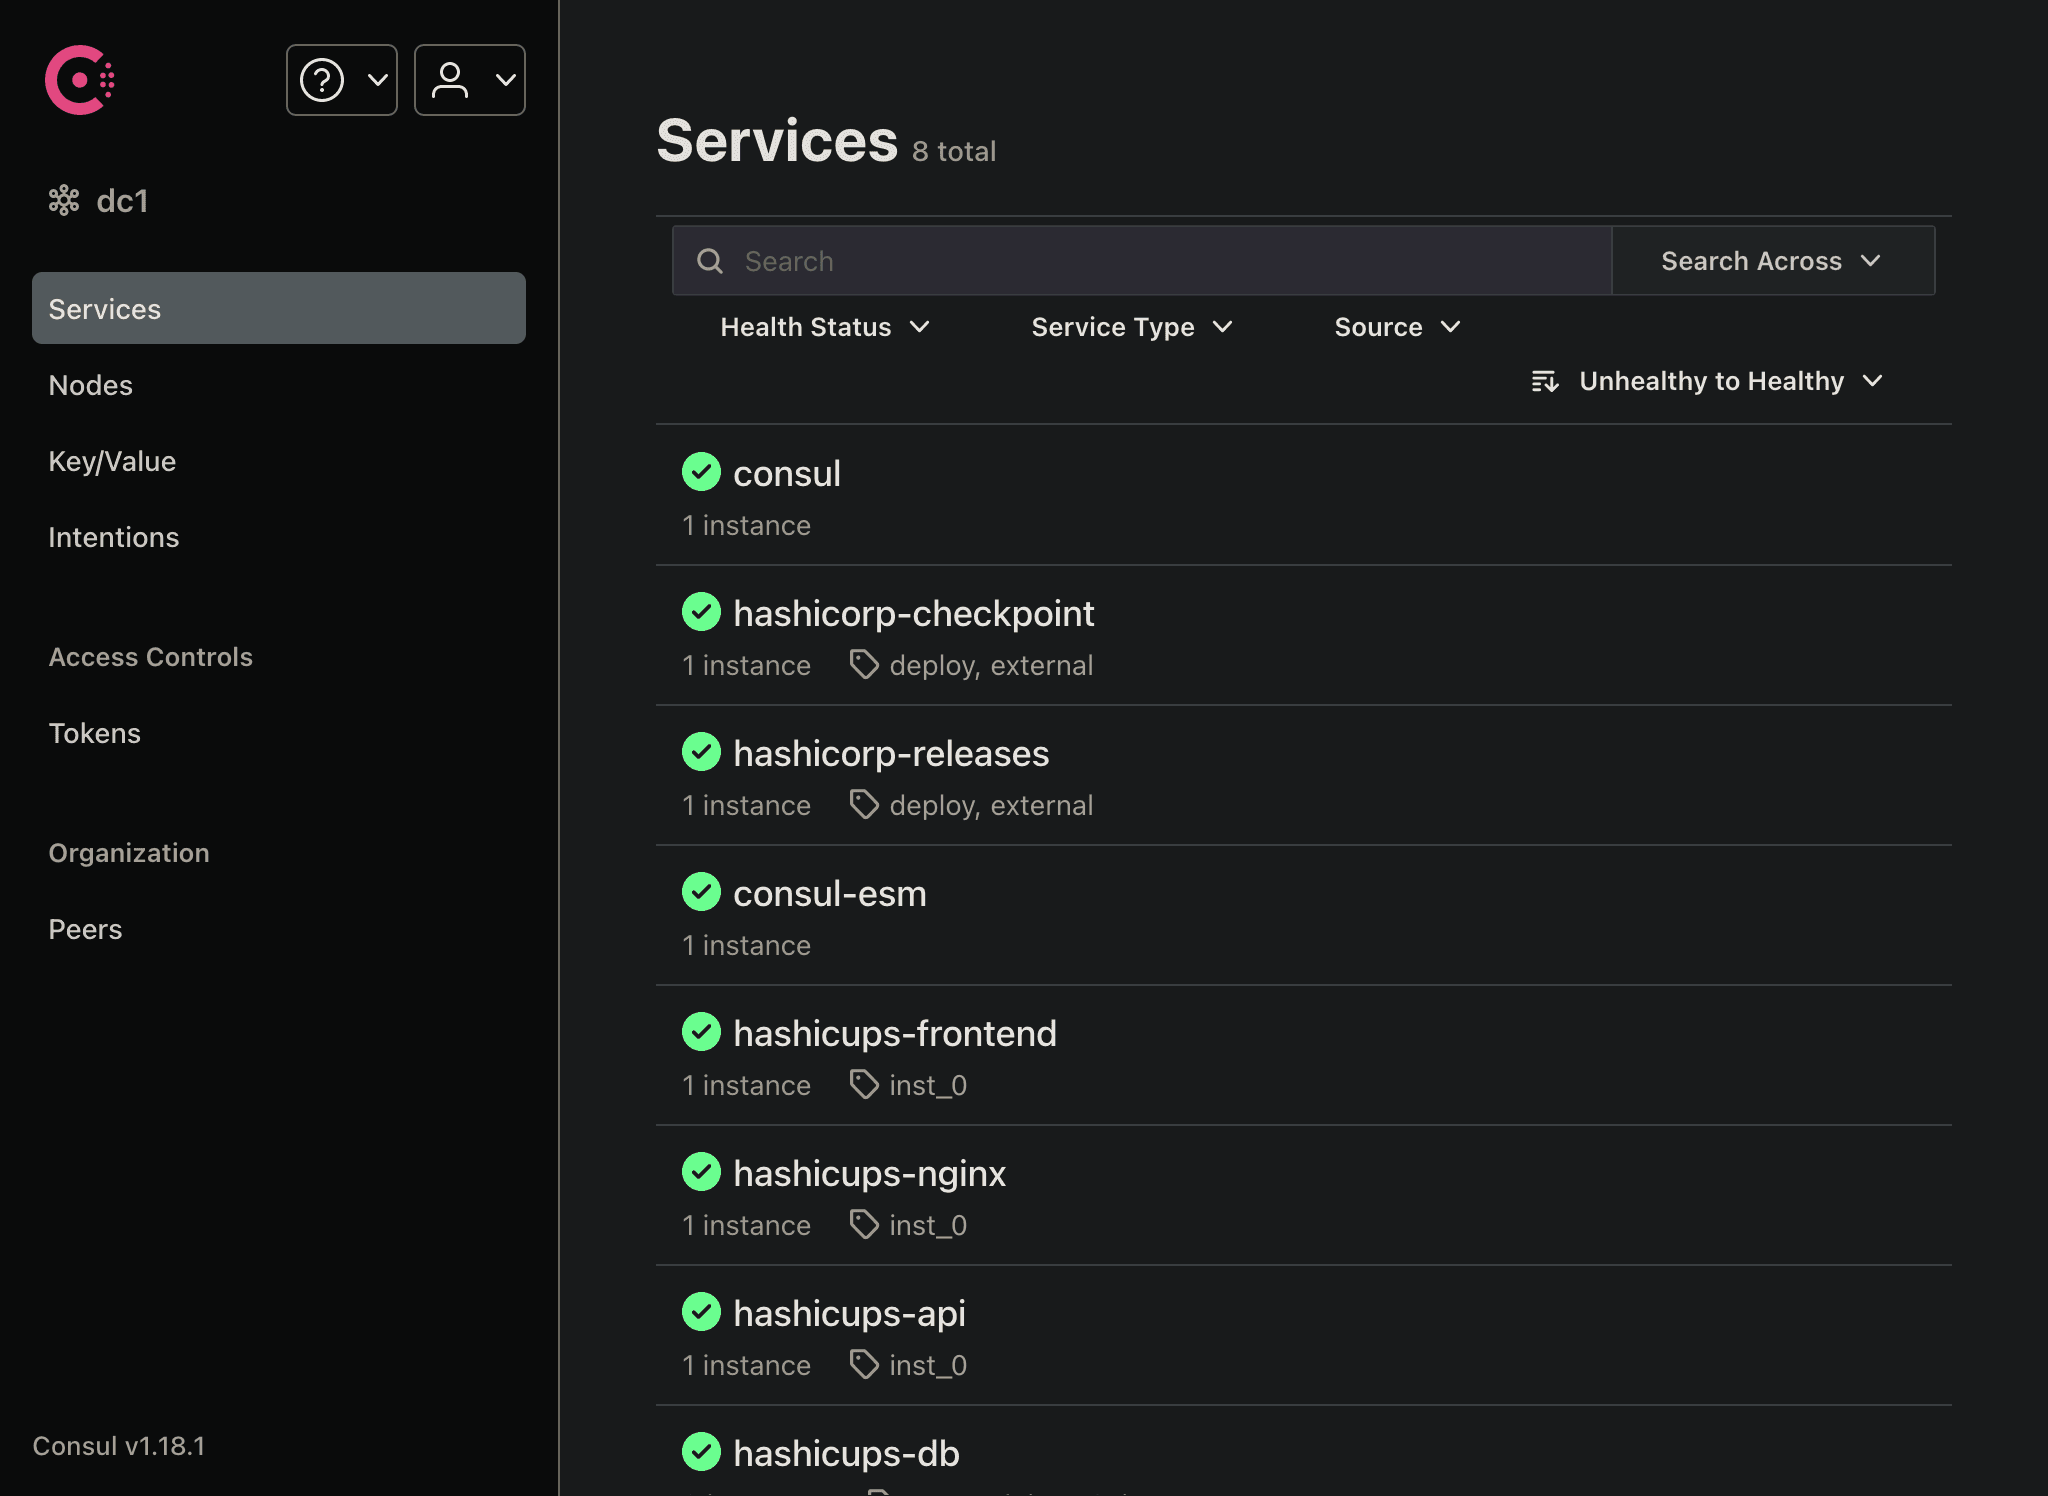Viewport: 2048px width, 1496px height.
Task: Click the consul service health icon
Action: [700, 472]
